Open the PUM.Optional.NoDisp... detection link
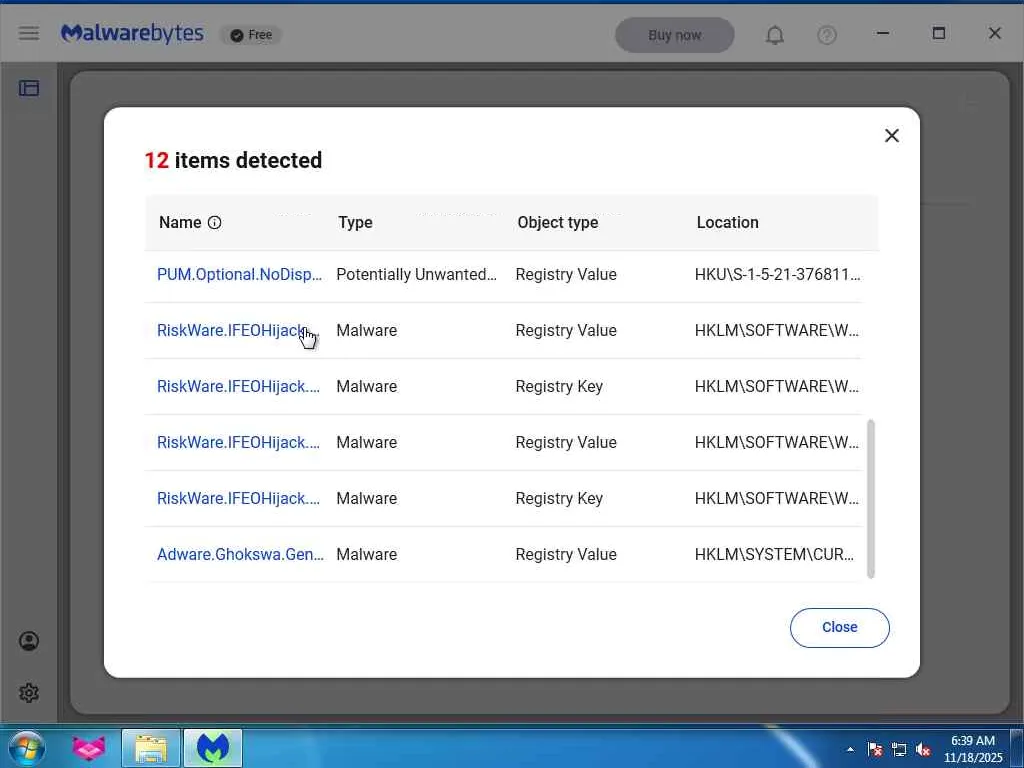The width and height of the screenshot is (1024, 768). [239, 274]
